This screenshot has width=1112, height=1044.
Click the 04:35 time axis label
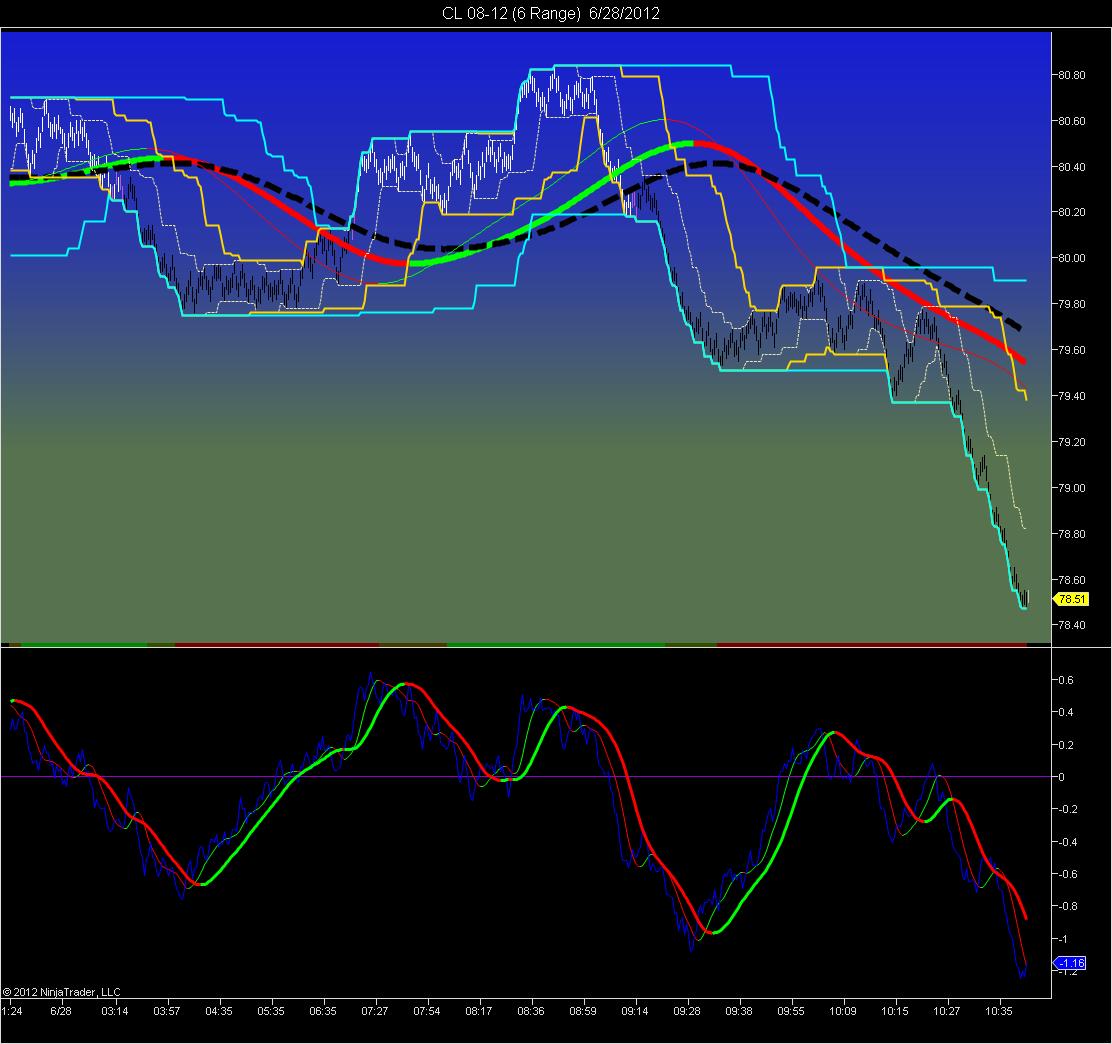(218, 1011)
